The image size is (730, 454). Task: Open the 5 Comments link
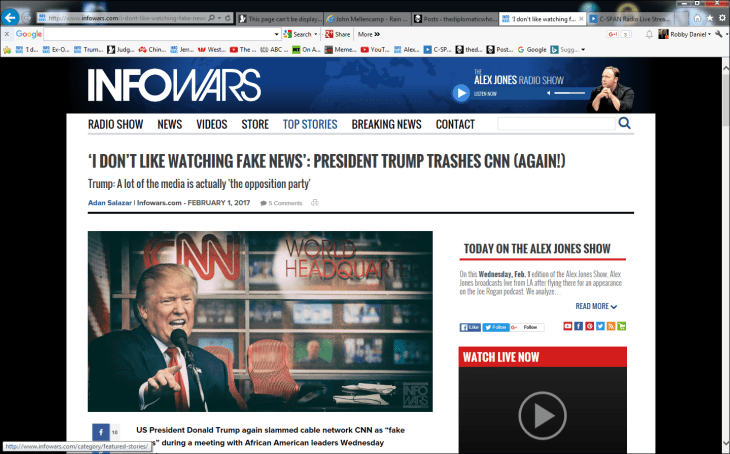point(282,203)
